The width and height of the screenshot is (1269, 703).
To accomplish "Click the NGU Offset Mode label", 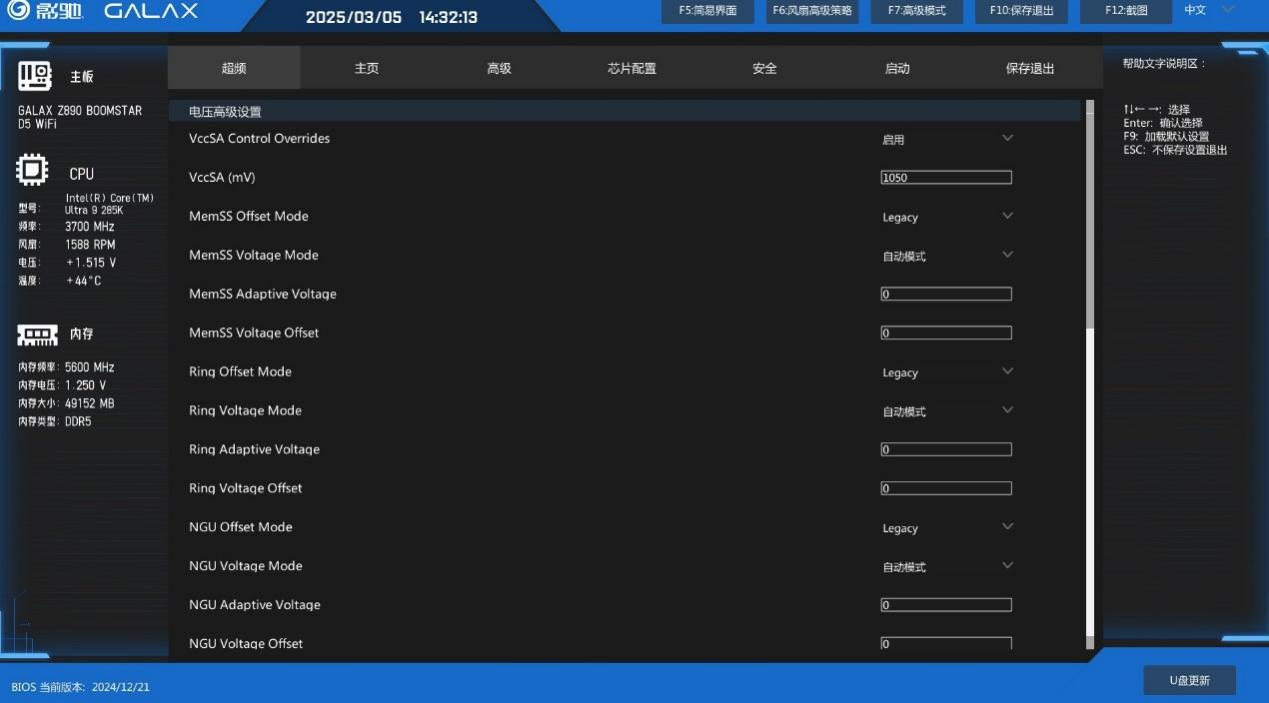I will coord(241,527).
